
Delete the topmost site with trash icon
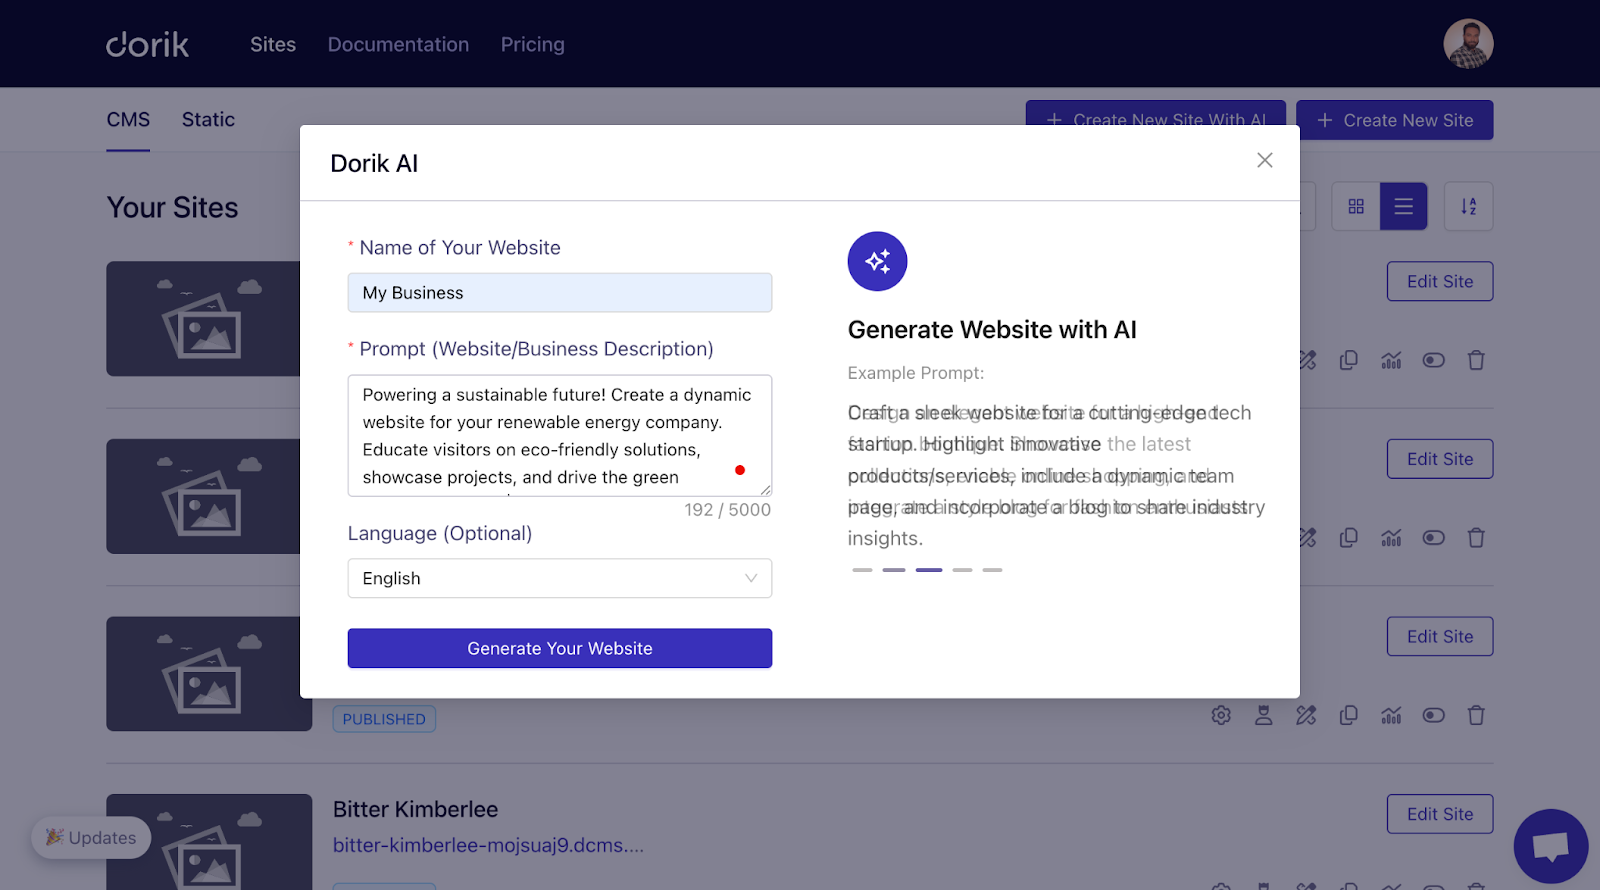[x=1476, y=360]
